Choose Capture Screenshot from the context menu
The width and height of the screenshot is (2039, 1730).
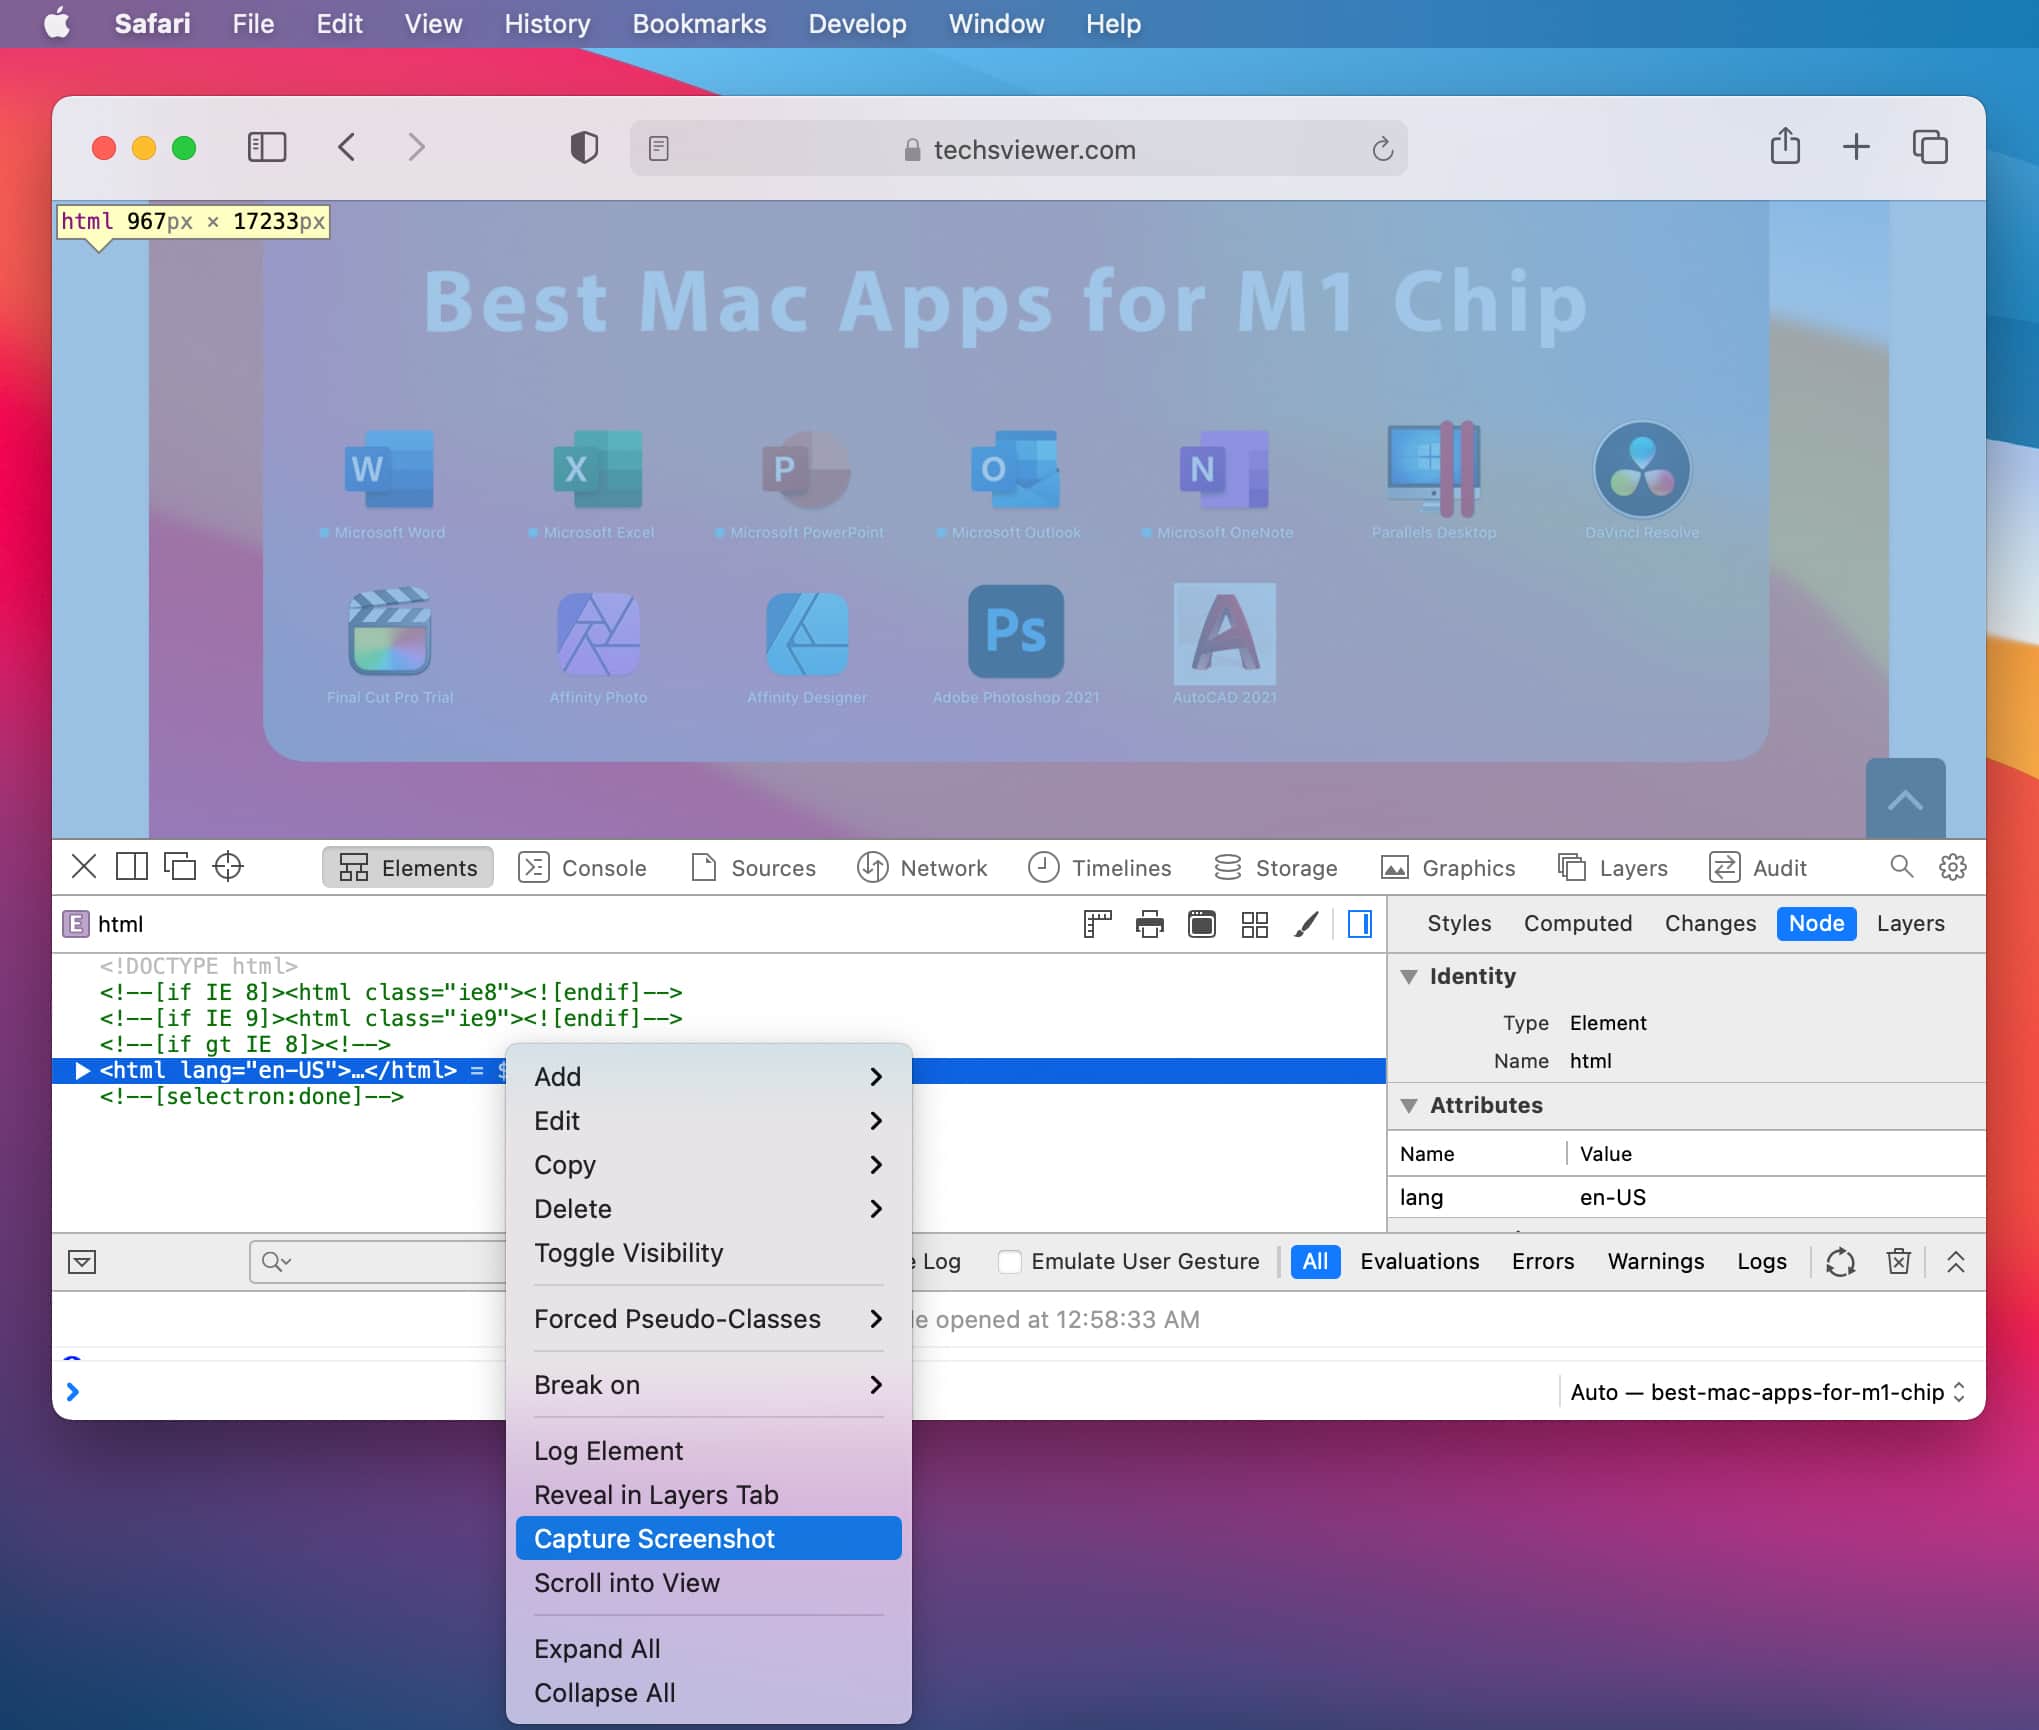pos(707,1538)
